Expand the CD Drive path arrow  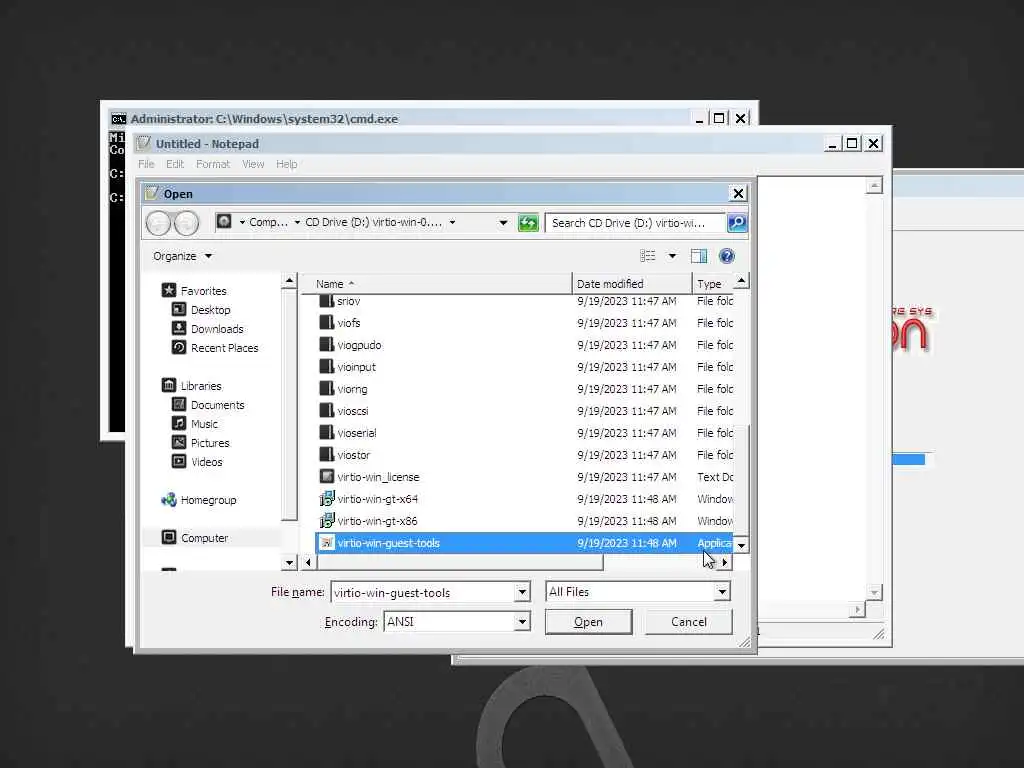pos(452,223)
